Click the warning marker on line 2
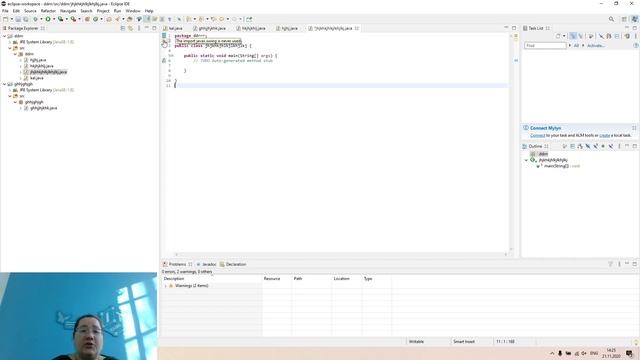 point(164,41)
